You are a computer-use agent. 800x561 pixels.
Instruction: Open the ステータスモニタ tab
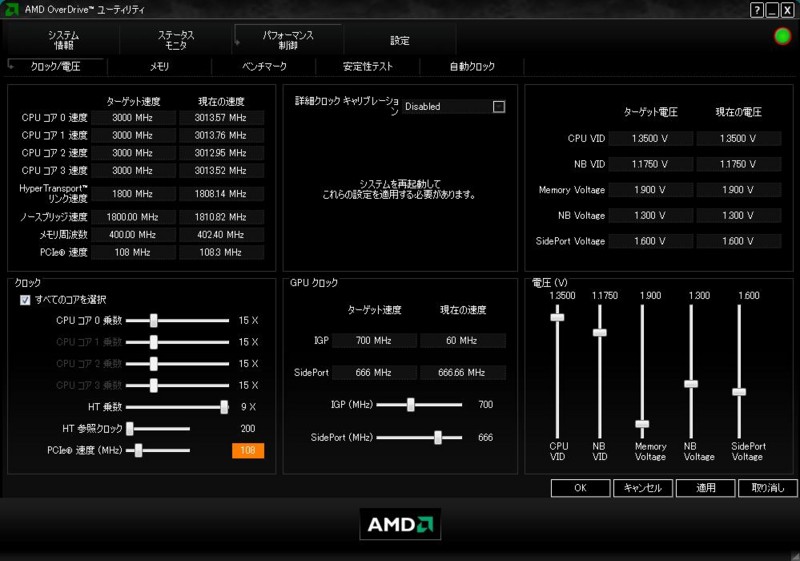coord(176,40)
